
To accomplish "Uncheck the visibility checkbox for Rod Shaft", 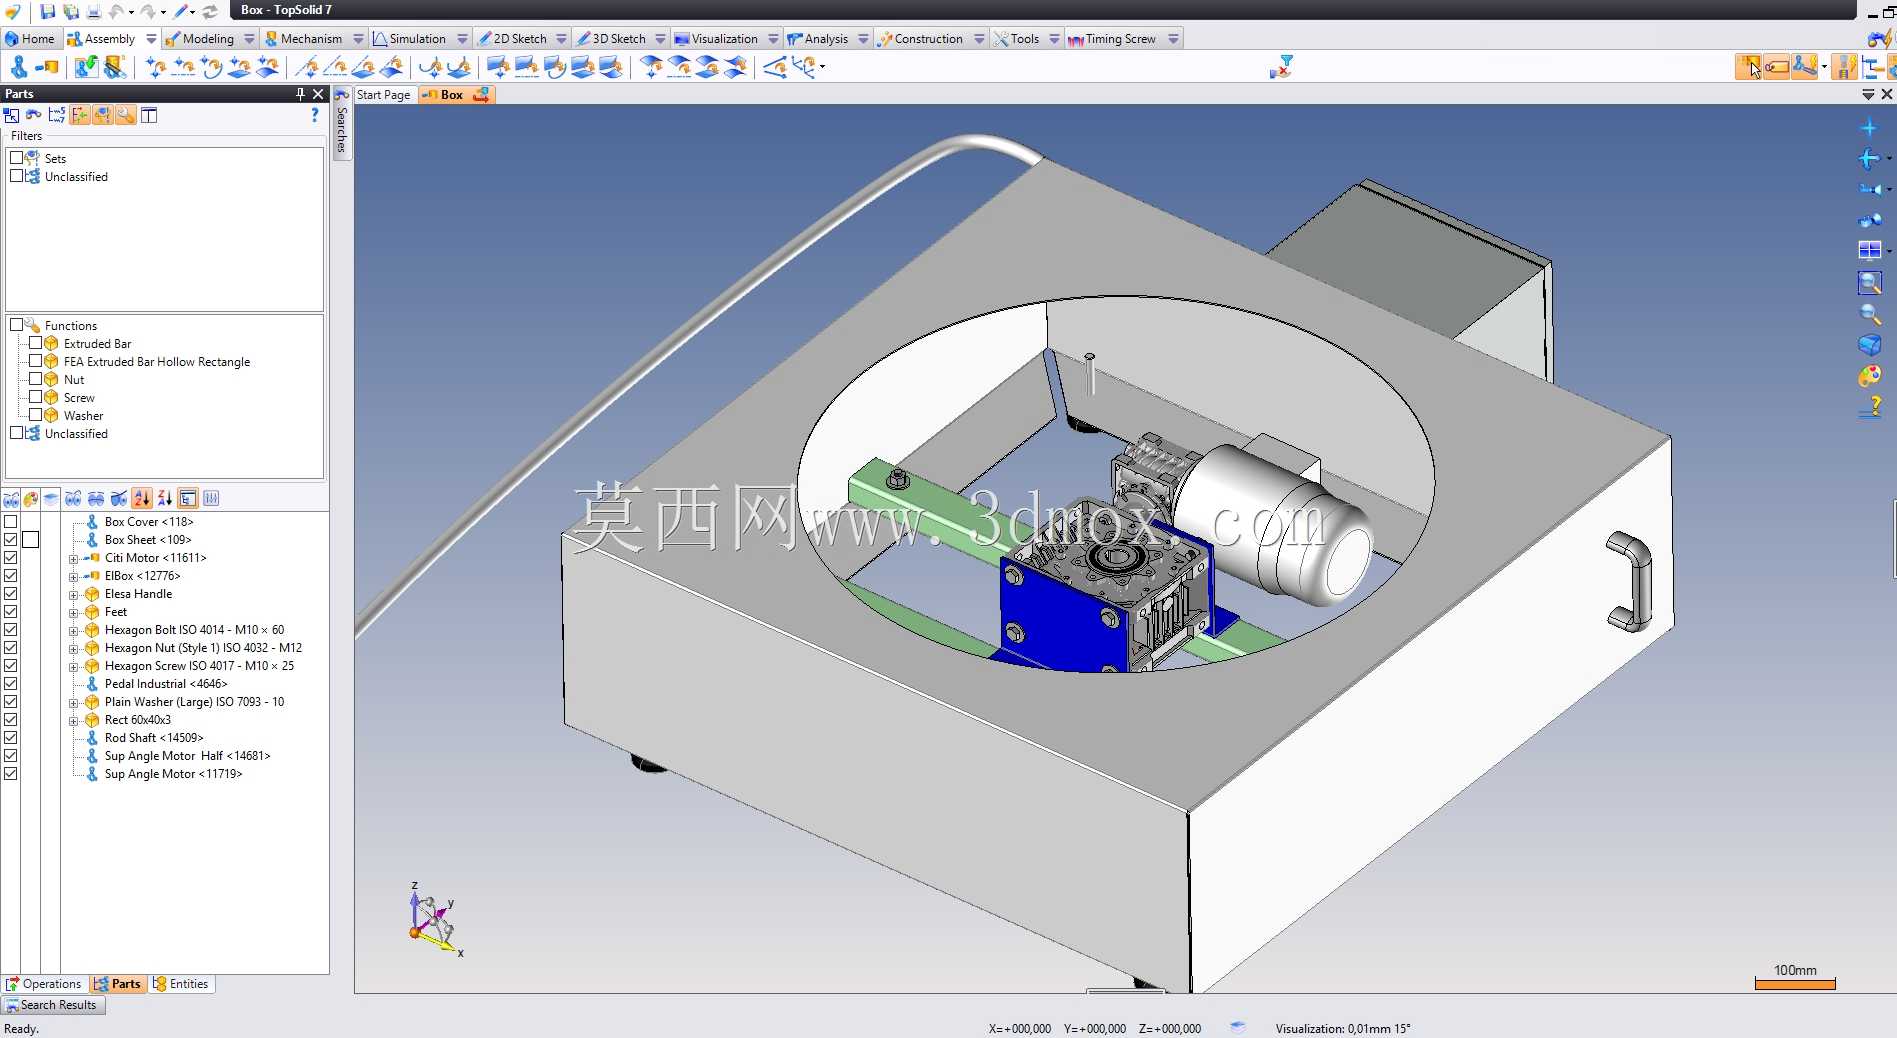I will tap(11, 737).
